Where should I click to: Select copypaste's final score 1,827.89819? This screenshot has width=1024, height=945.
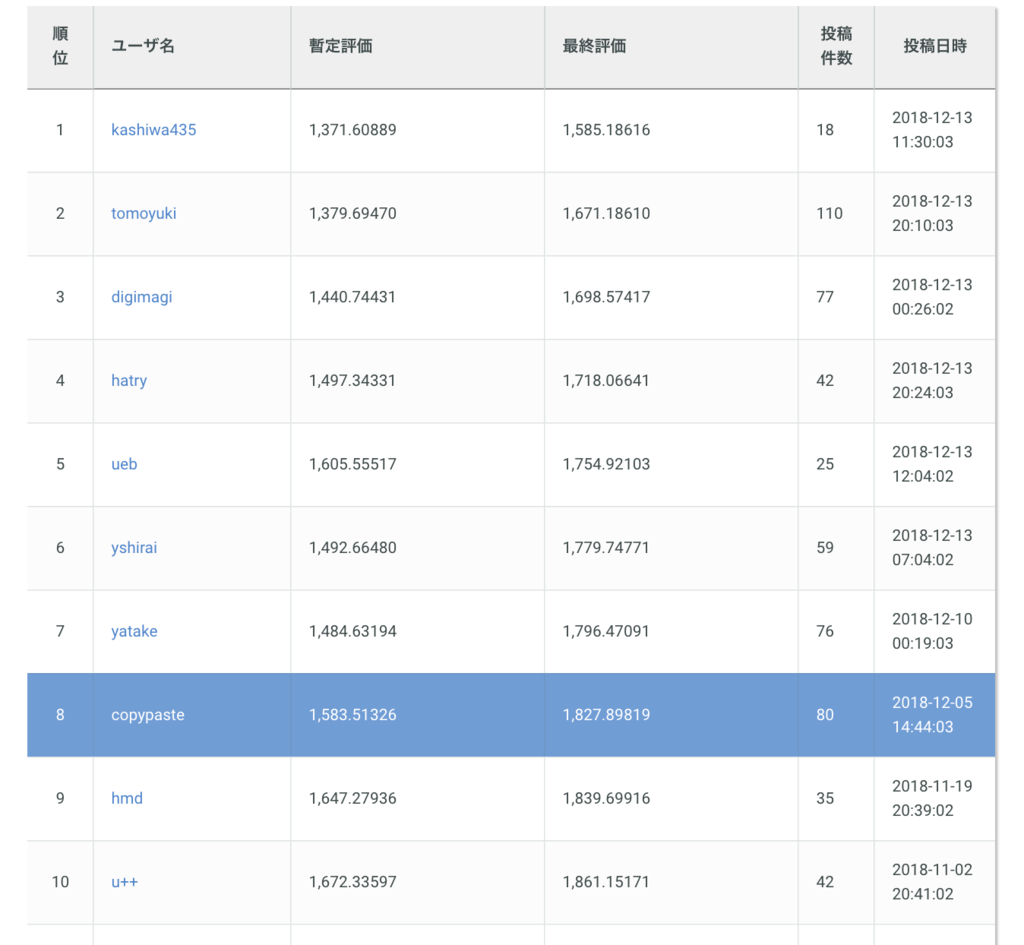607,715
